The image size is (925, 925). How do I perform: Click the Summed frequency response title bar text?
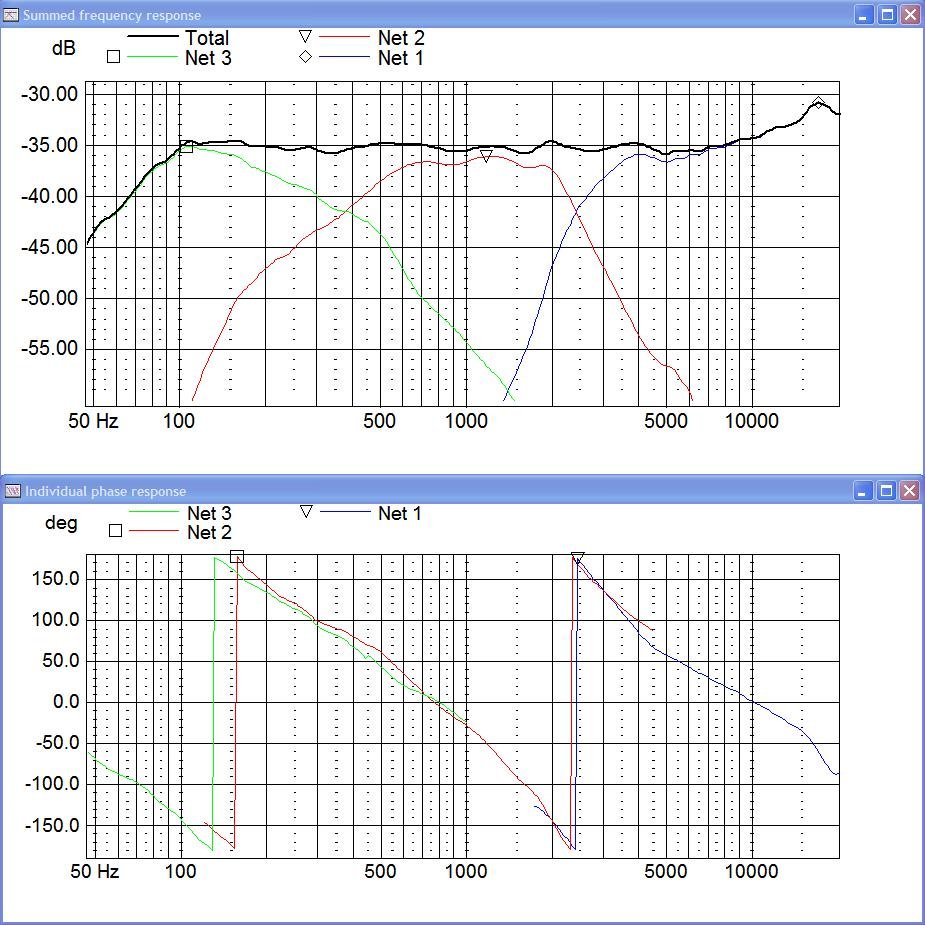112,15
